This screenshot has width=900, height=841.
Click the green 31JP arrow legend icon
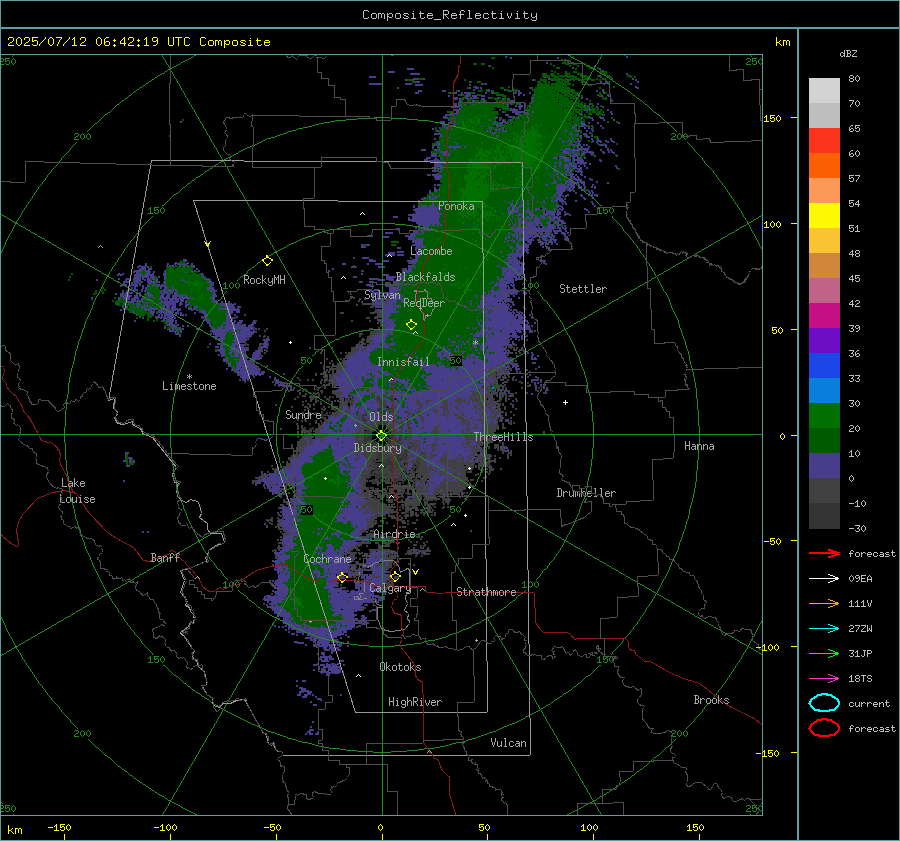tap(824, 653)
